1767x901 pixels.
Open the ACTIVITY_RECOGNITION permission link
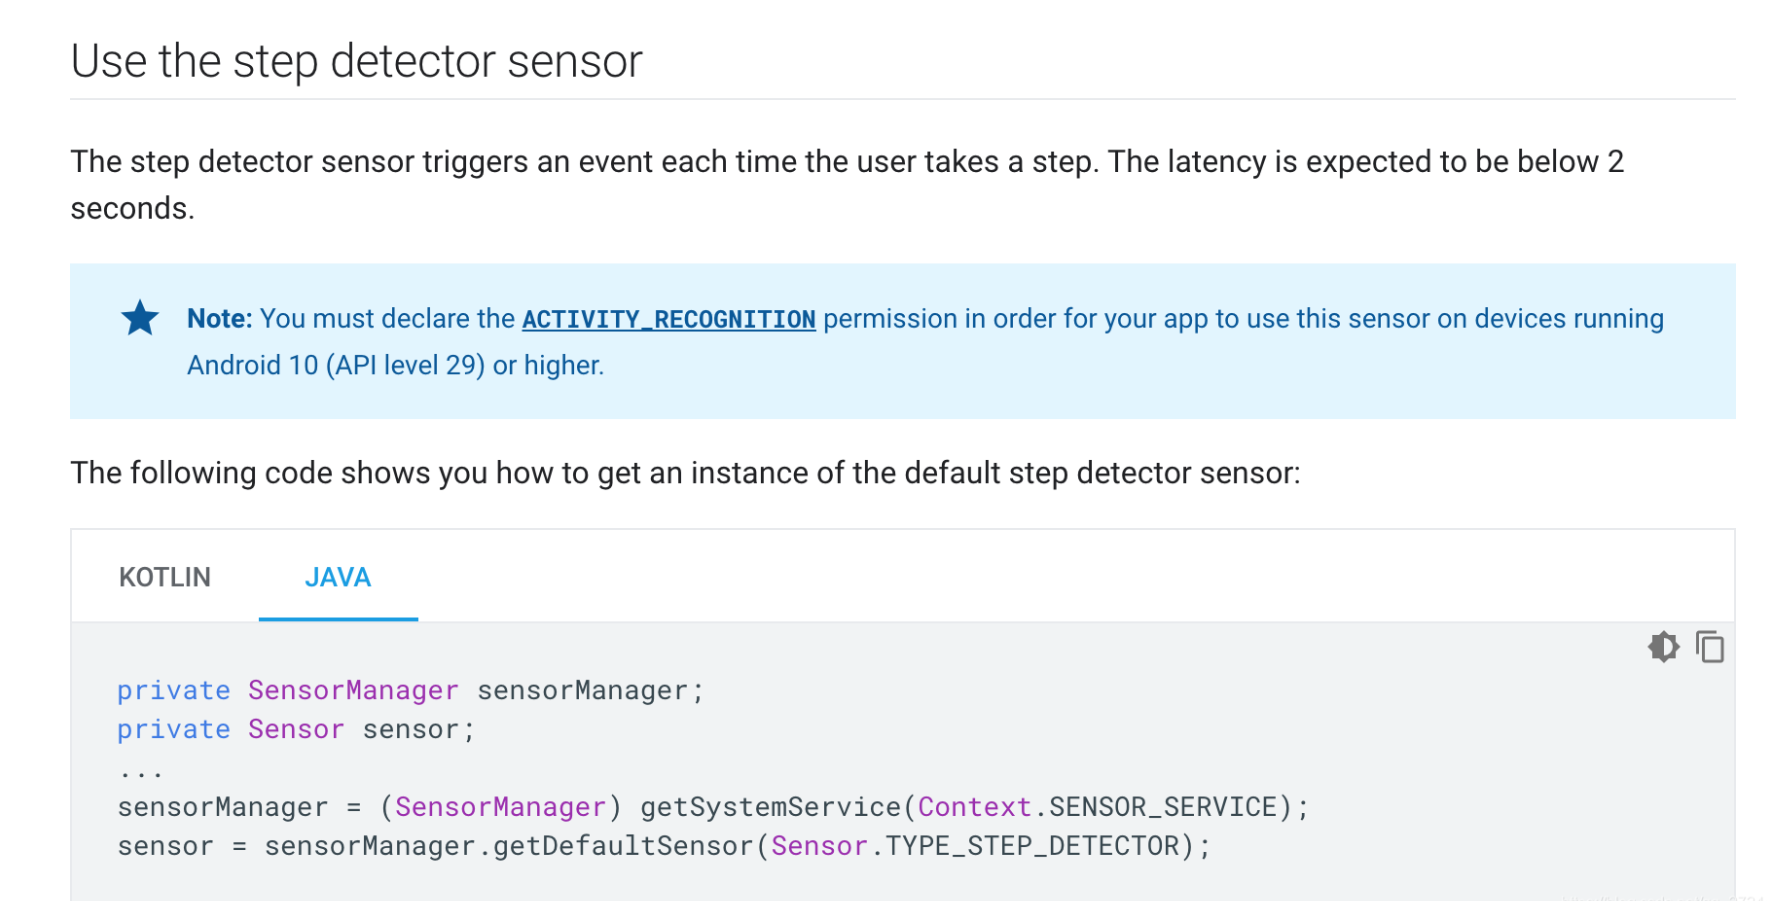point(668,319)
